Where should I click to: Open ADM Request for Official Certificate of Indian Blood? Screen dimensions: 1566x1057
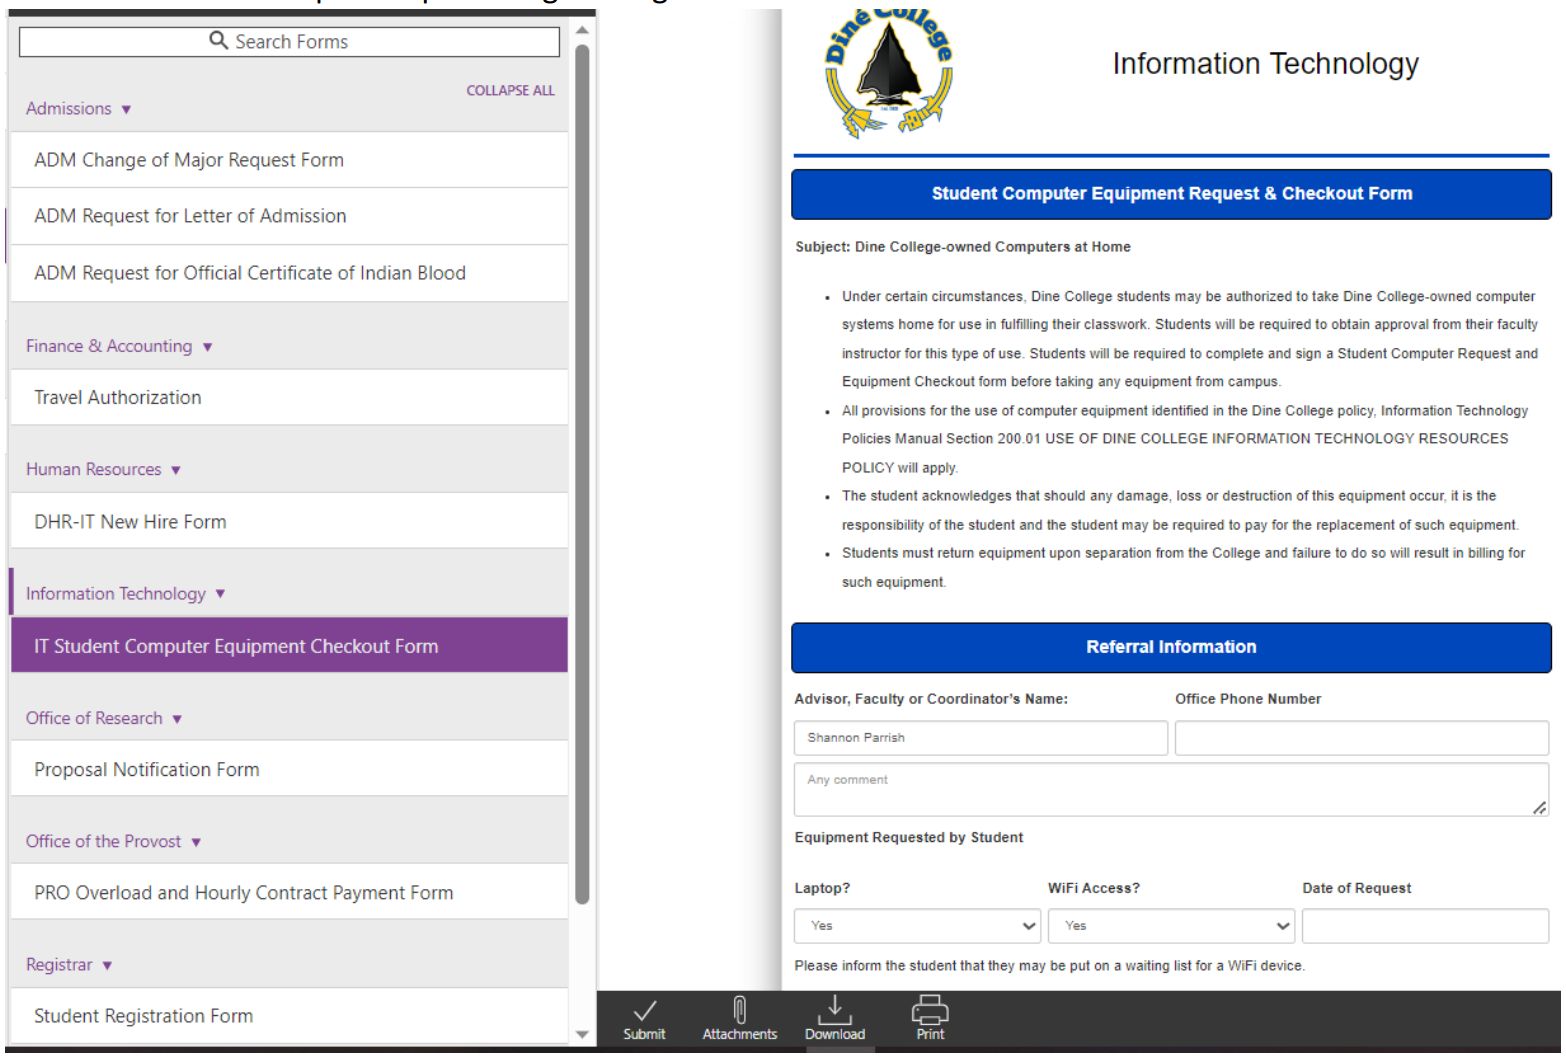pos(289,273)
